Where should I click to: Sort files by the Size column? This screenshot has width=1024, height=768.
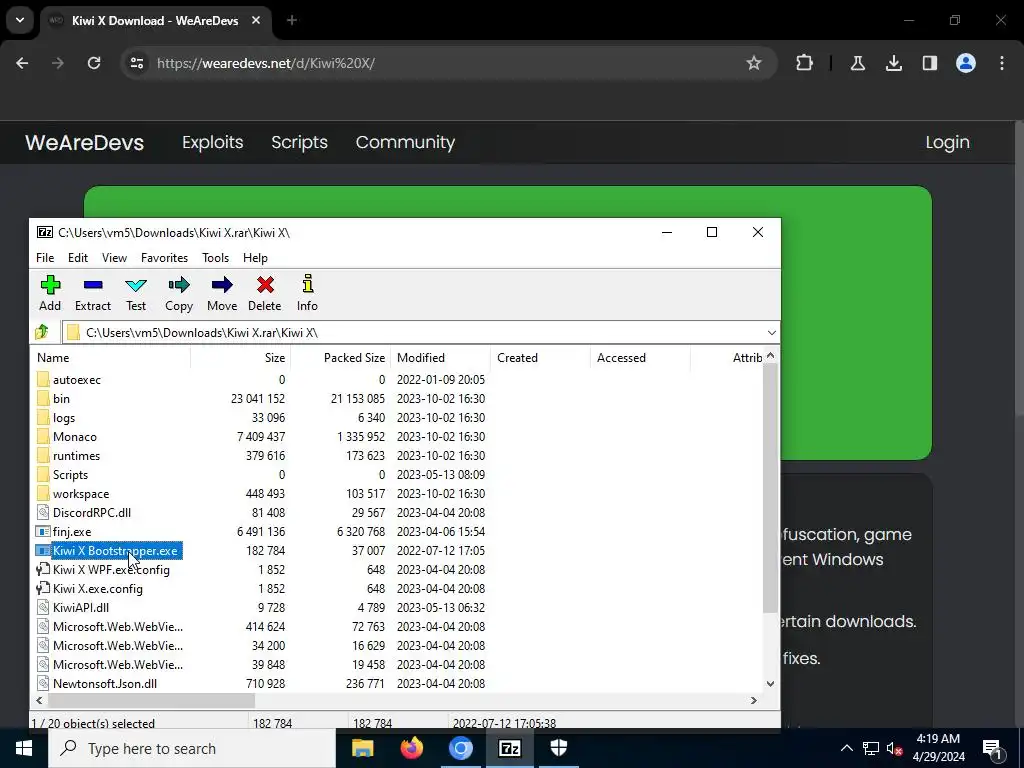[240, 358]
